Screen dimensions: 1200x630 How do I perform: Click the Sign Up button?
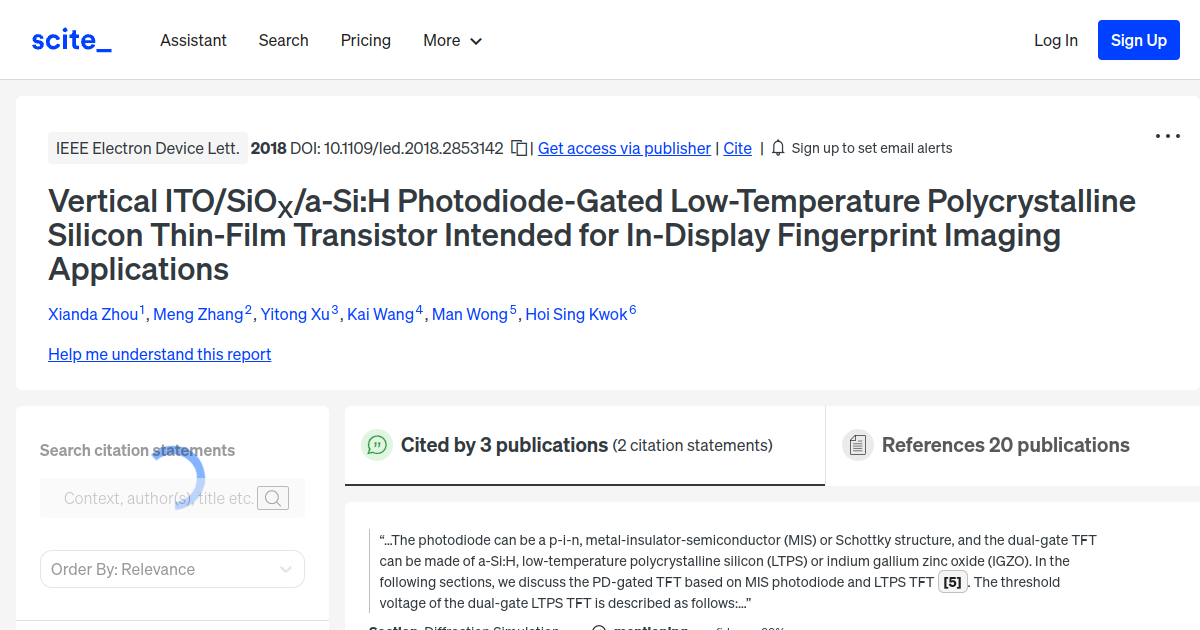coord(1138,40)
